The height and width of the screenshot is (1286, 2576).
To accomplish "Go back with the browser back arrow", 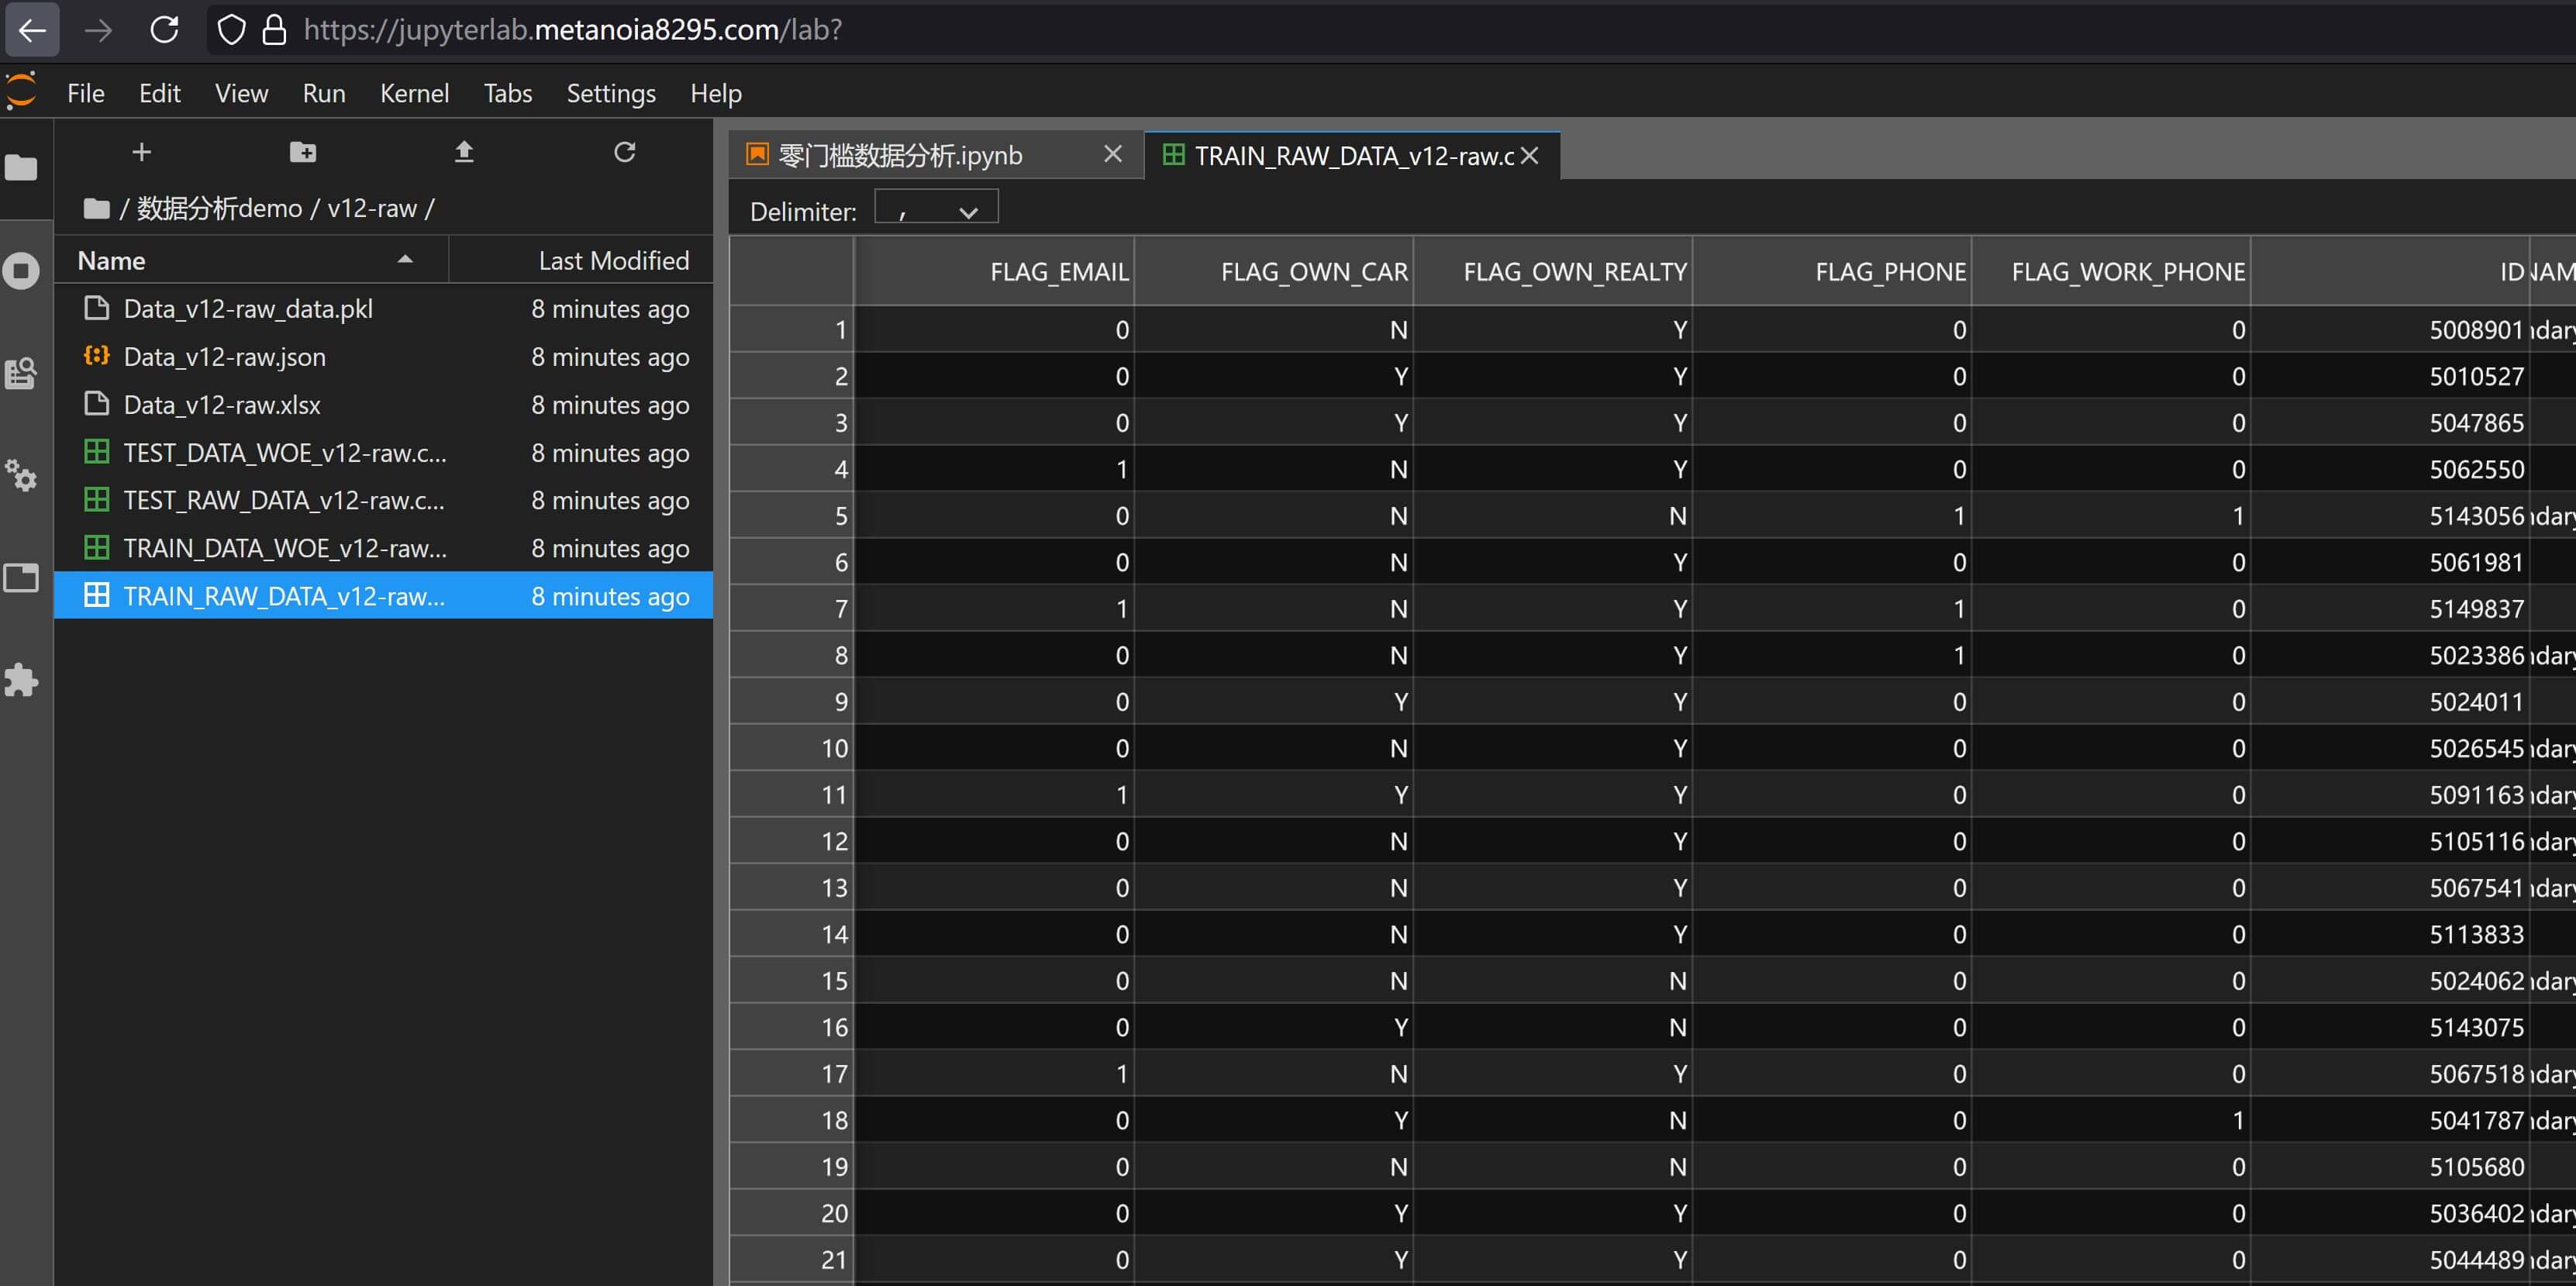I will (x=32, y=30).
